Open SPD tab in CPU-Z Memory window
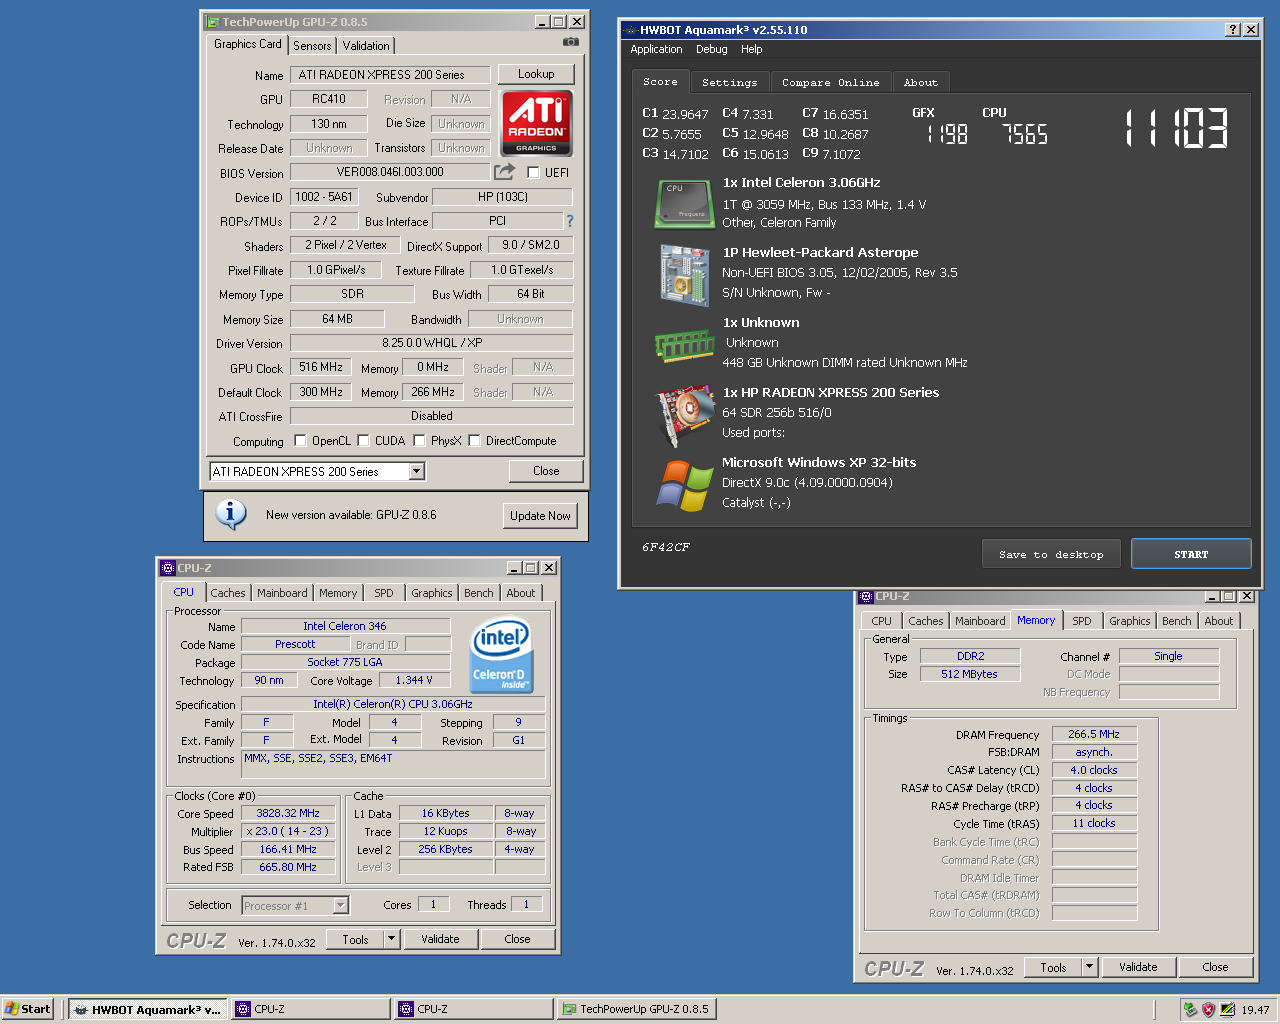This screenshot has width=1280, height=1024. (x=1082, y=621)
